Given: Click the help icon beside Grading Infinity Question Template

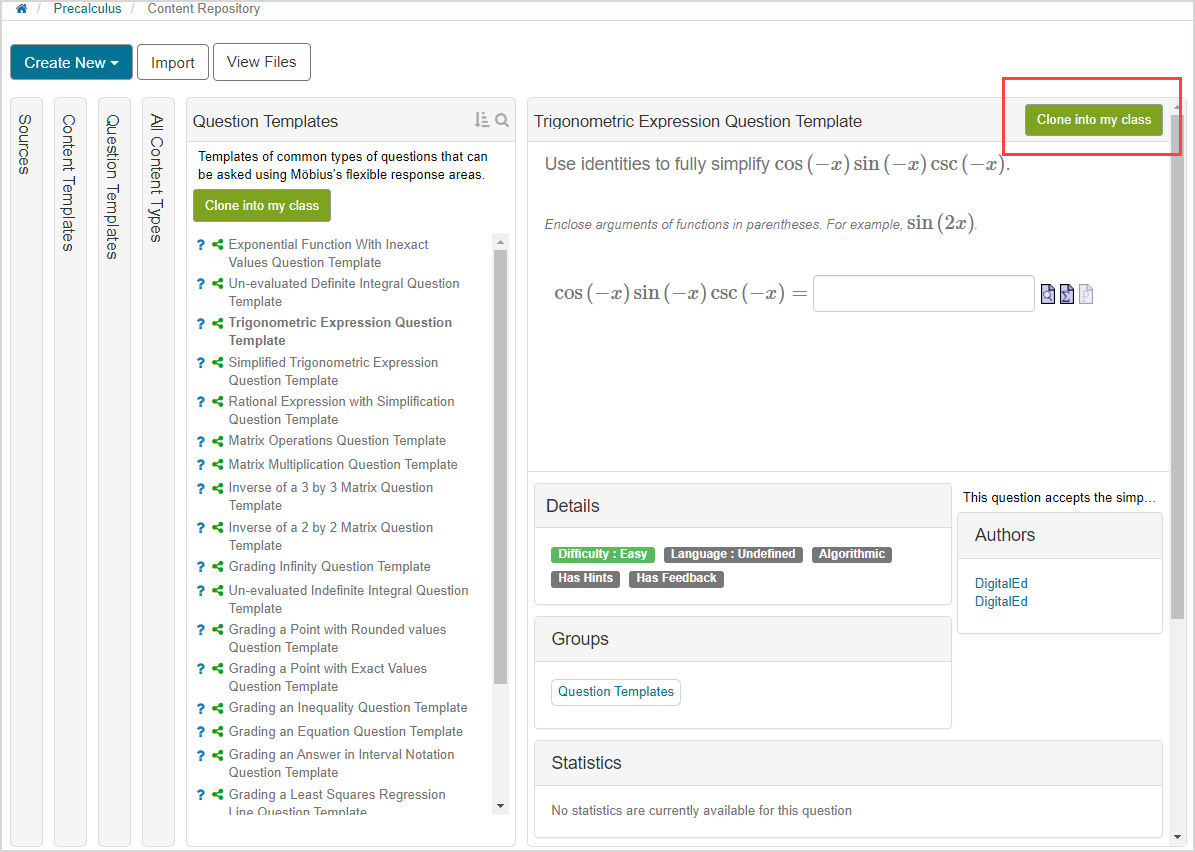Looking at the screenshot, I should (199, 566).
